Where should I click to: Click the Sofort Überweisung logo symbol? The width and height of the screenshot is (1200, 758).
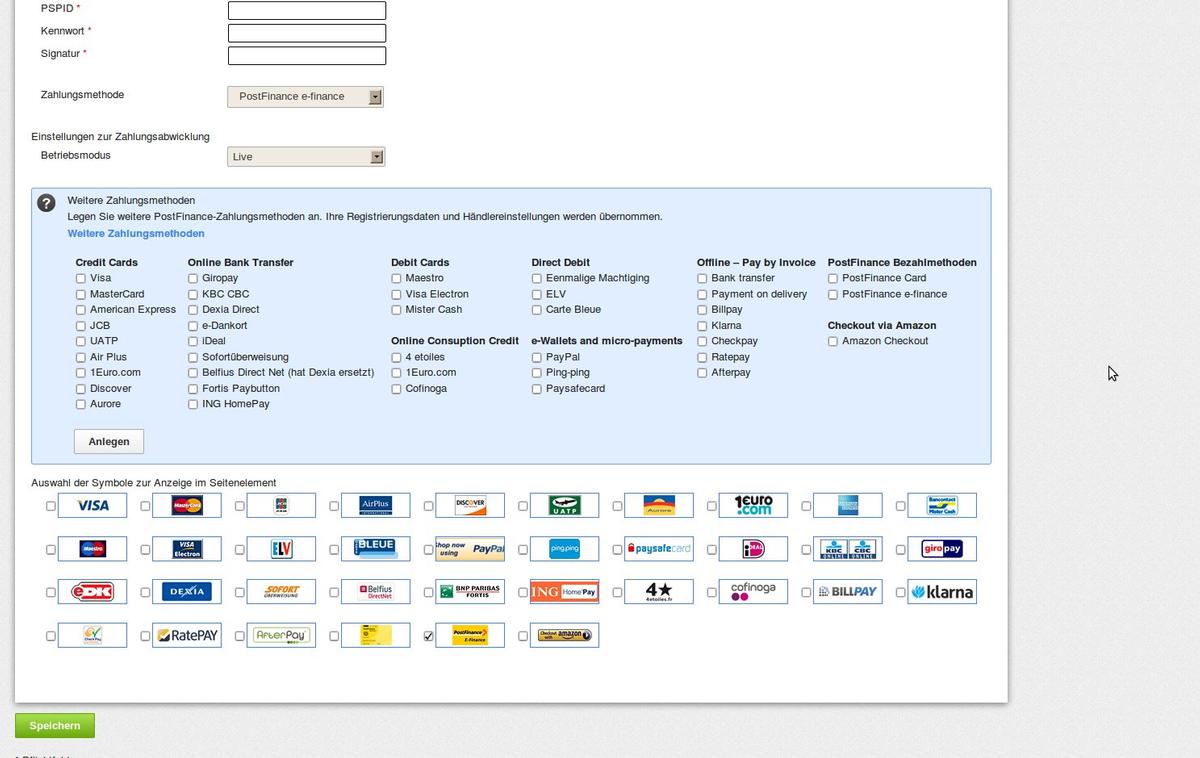281,592
